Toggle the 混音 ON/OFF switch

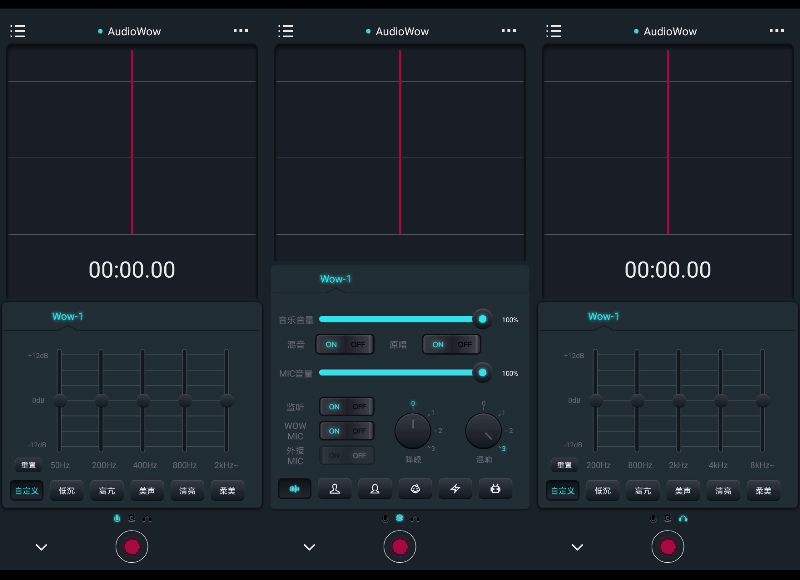click(x=345, y=344)
